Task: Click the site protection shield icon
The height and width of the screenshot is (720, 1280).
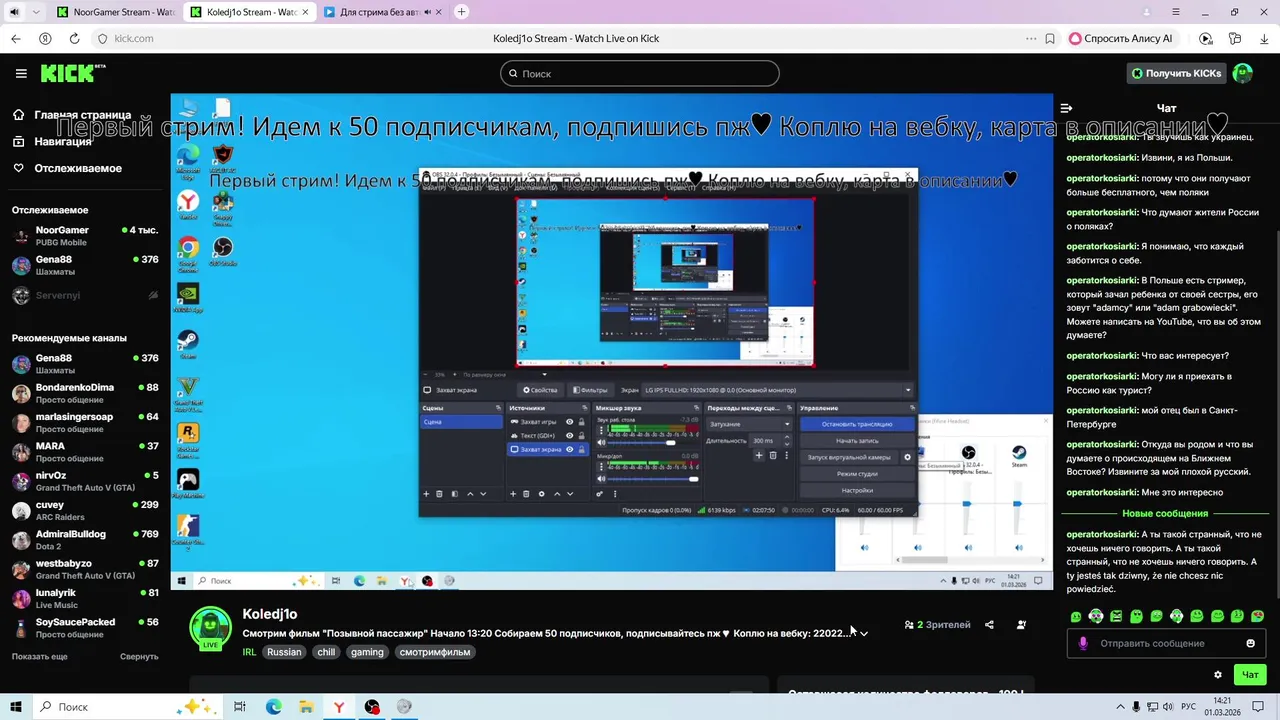Action: (102, 38)
